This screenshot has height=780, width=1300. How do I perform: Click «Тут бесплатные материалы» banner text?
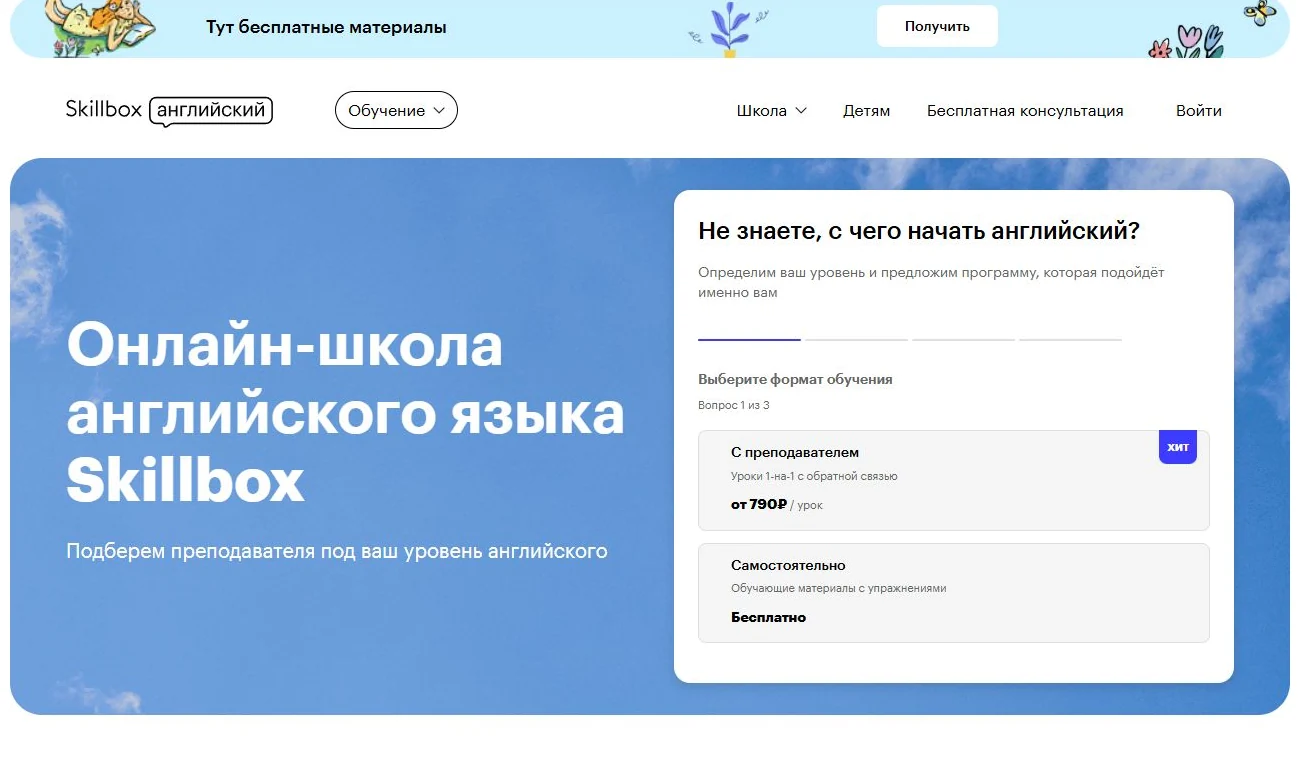click(326, 27)
